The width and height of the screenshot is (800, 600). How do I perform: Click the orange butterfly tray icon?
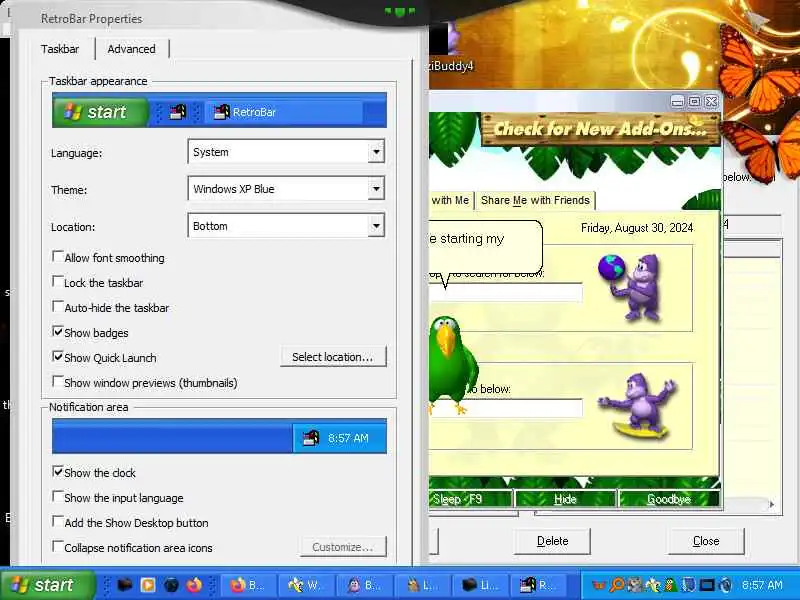click(x=599, y=585)
